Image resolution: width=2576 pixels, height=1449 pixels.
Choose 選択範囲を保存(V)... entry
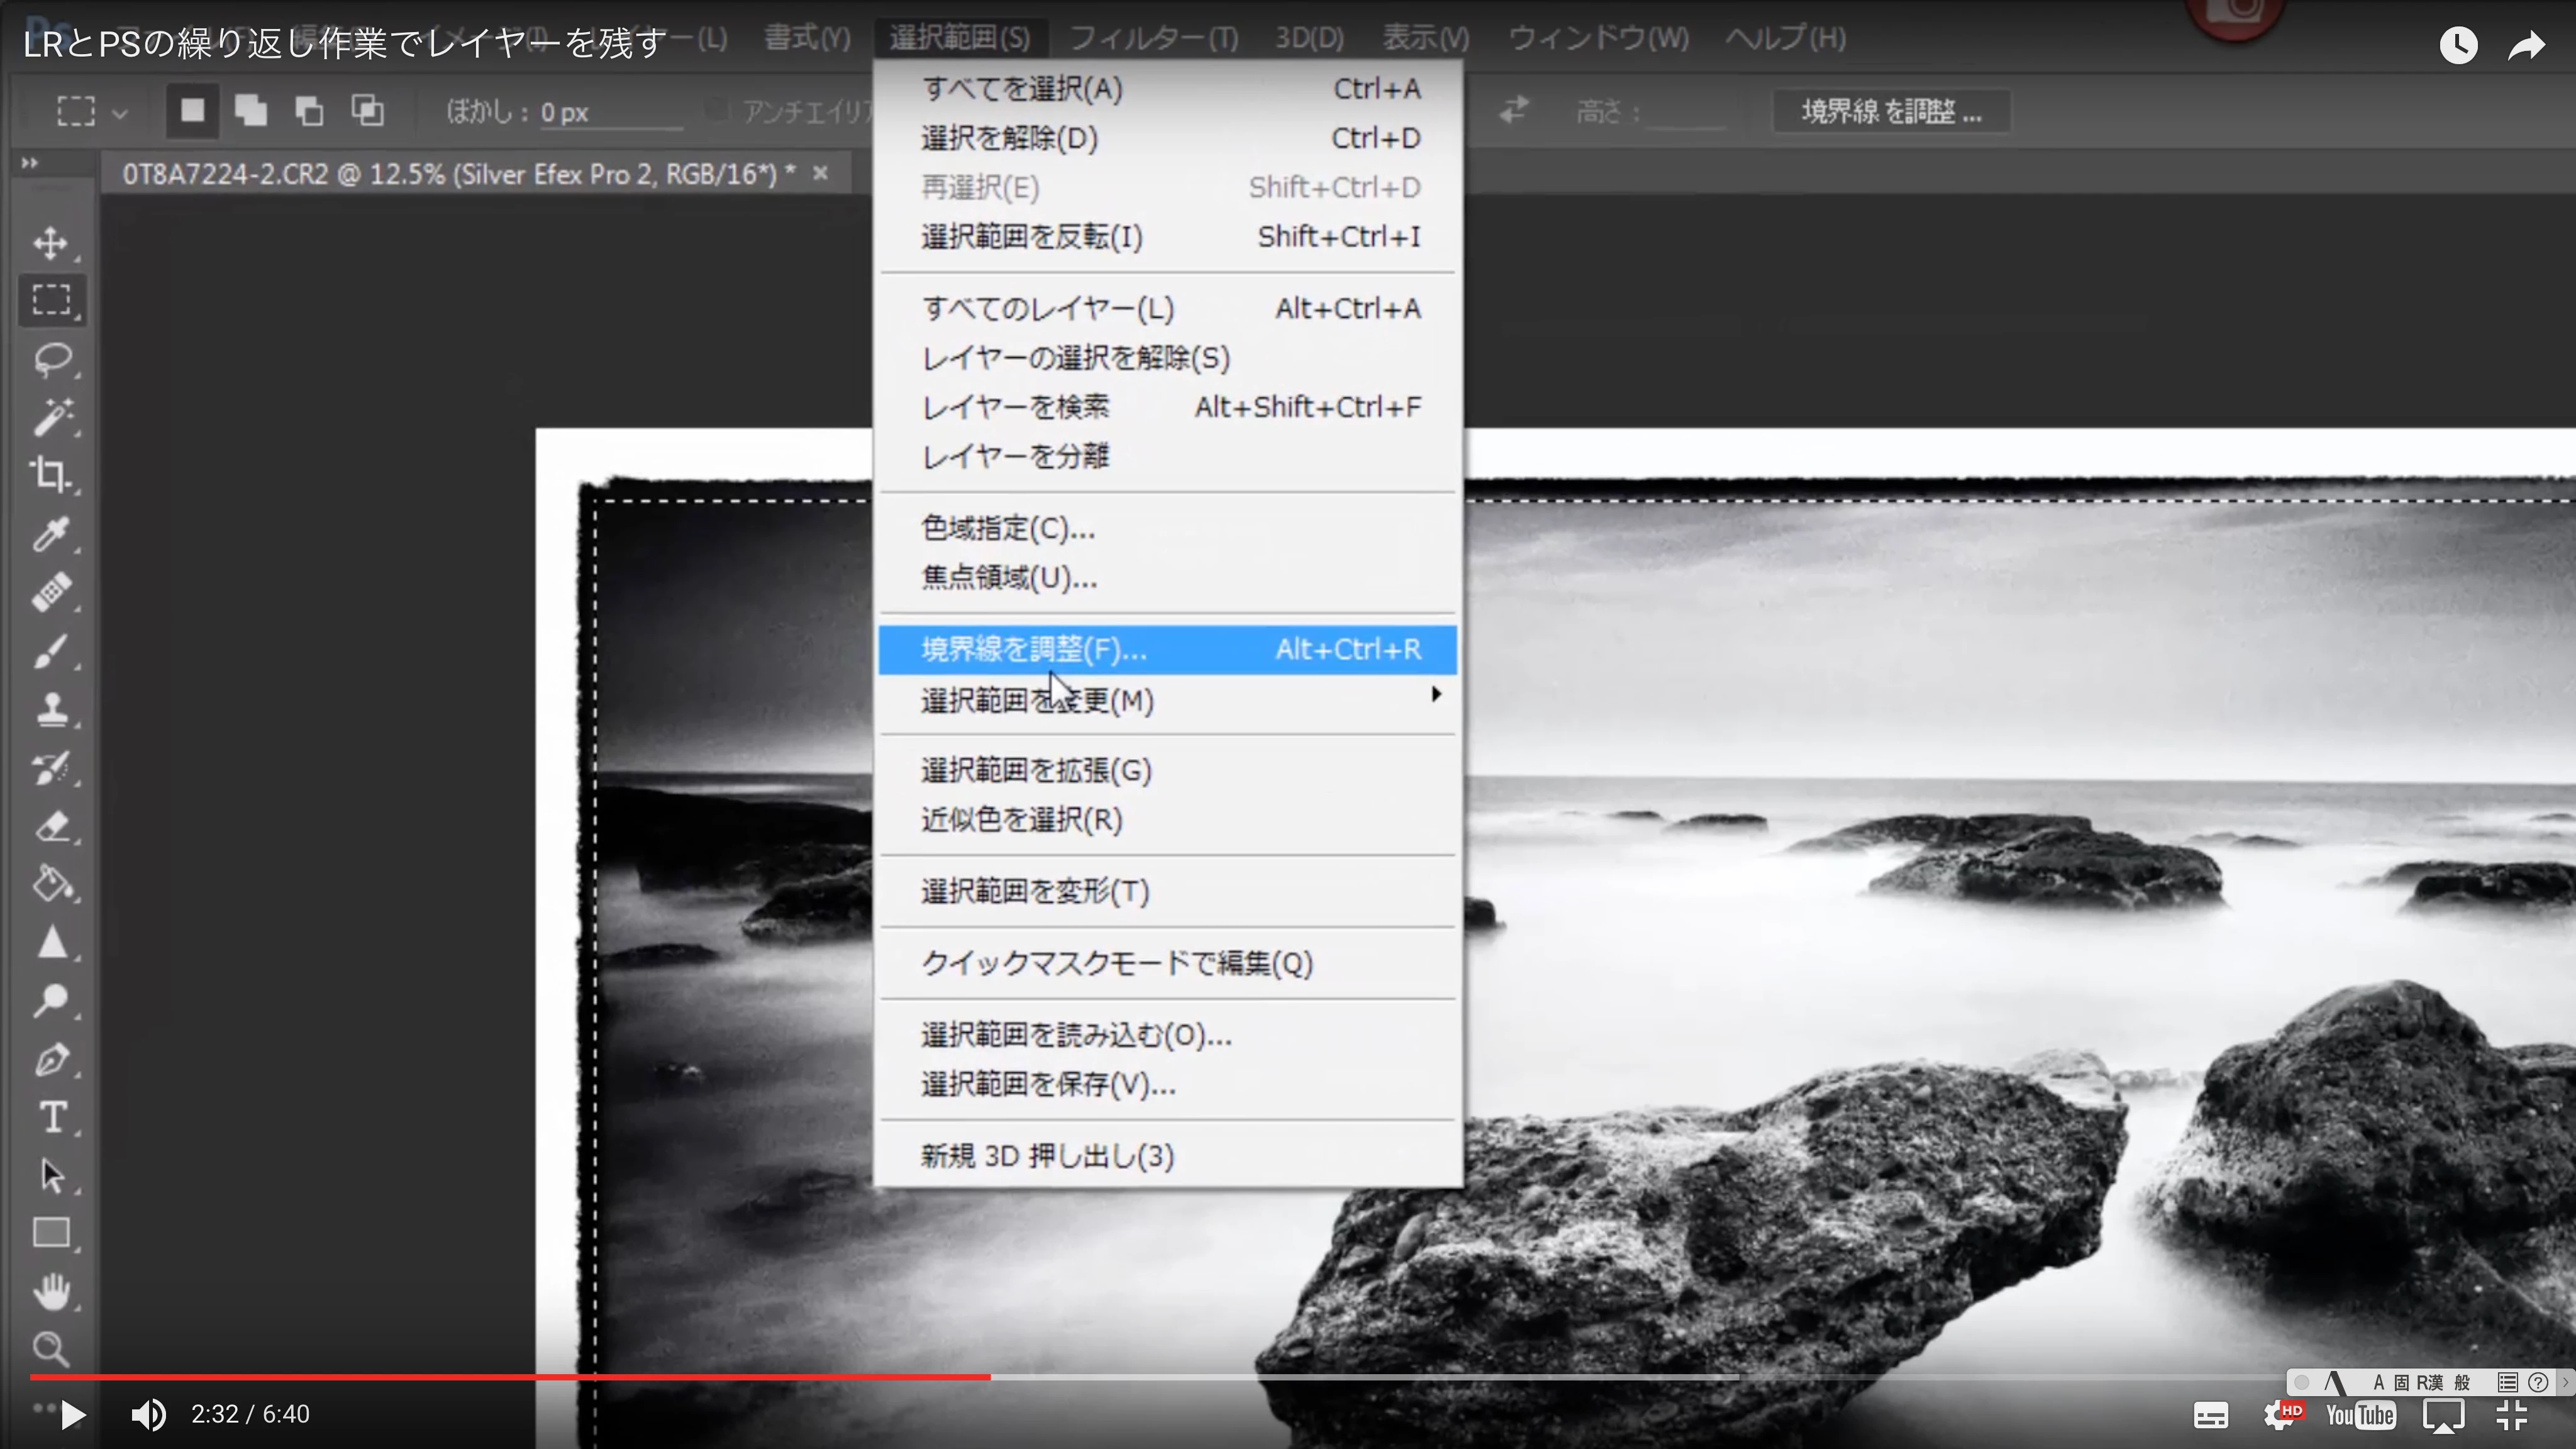(x=1167, y=1084)
